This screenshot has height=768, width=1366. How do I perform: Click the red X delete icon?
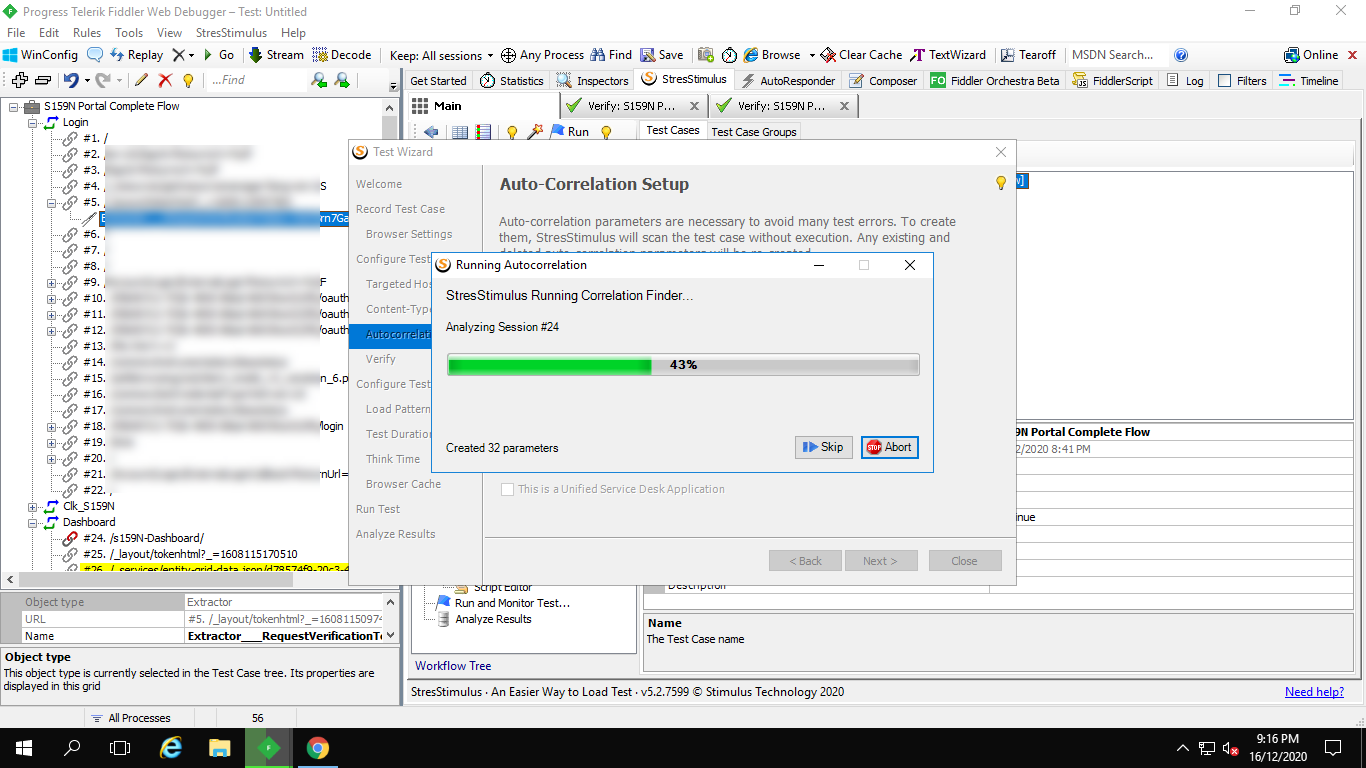165,80
